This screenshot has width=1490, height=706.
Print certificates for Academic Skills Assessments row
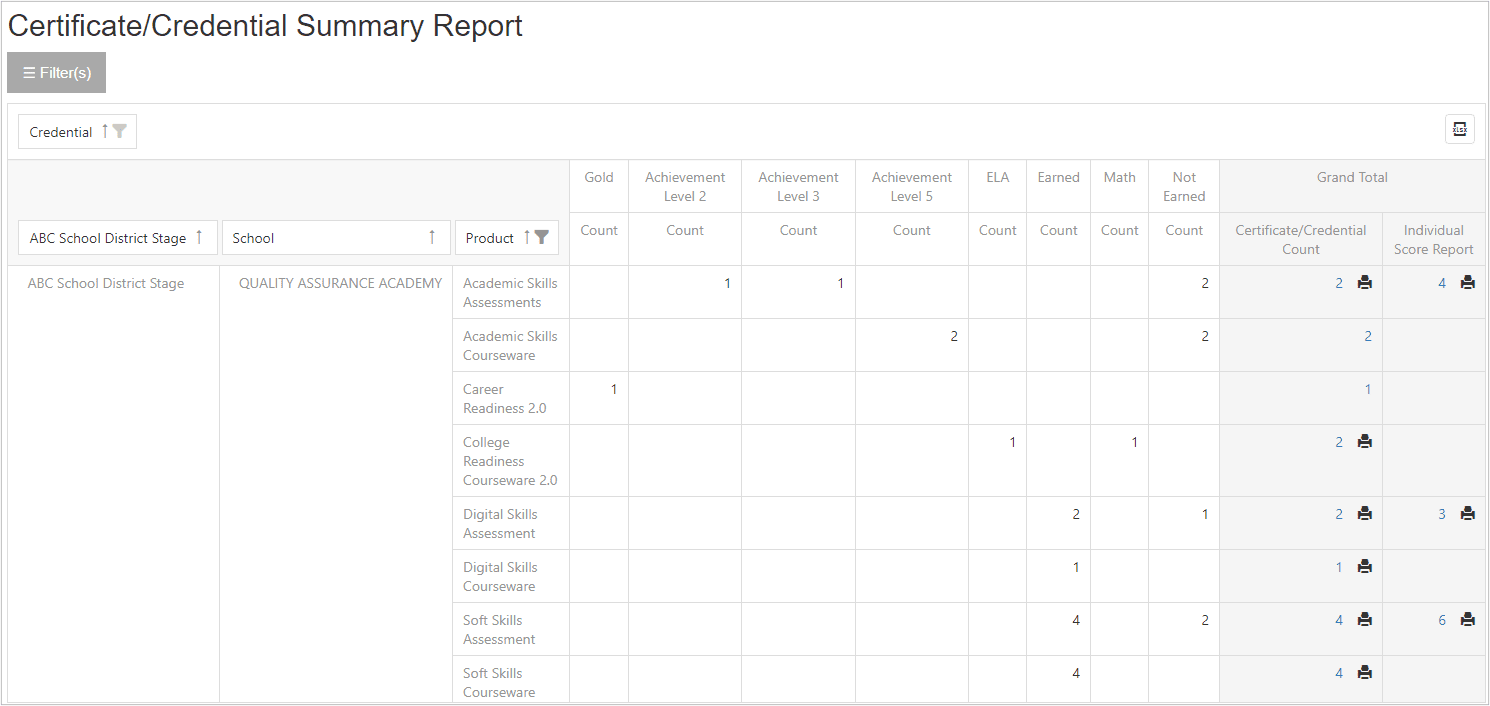1365,283
